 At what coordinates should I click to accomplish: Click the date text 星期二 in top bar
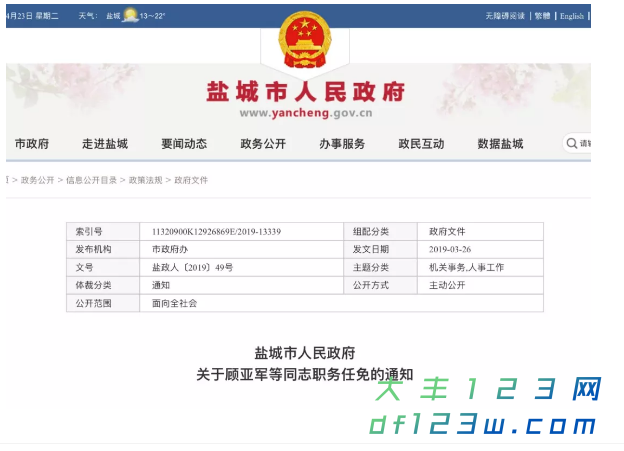(x=47, y=16)
